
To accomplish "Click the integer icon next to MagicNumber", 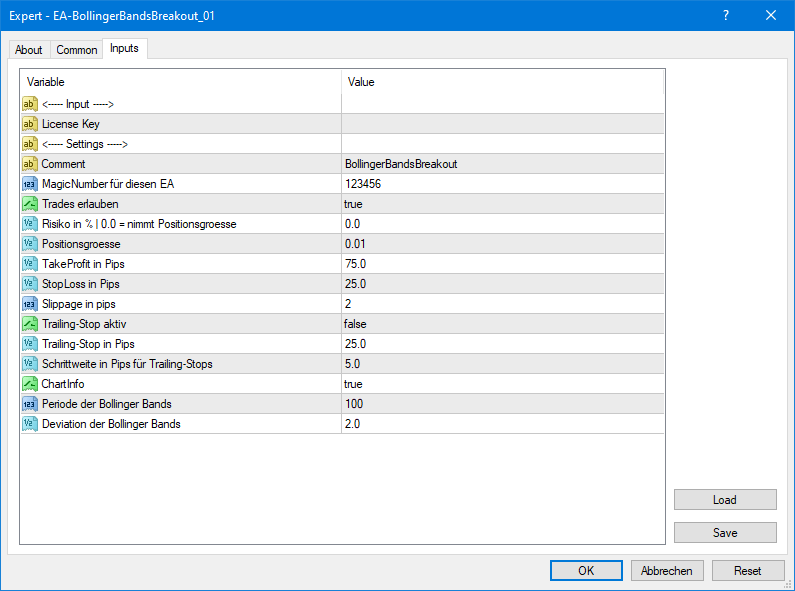I will click(30, 184).
